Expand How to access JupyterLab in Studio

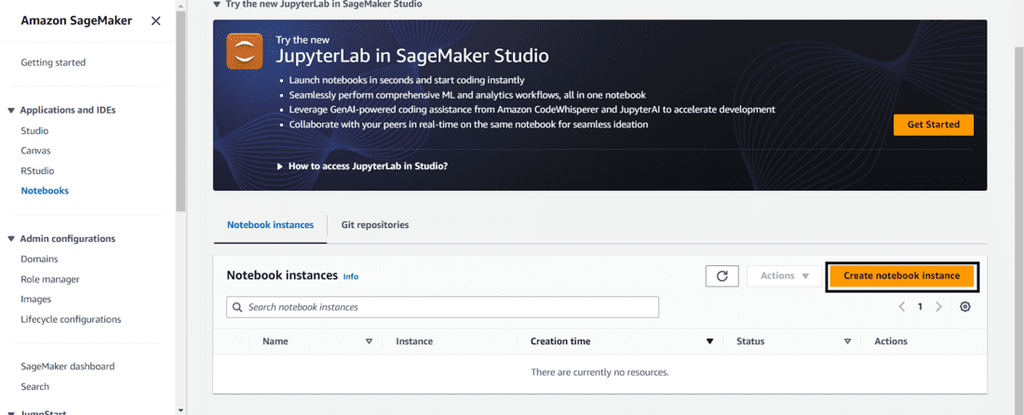tap(279, 166)
